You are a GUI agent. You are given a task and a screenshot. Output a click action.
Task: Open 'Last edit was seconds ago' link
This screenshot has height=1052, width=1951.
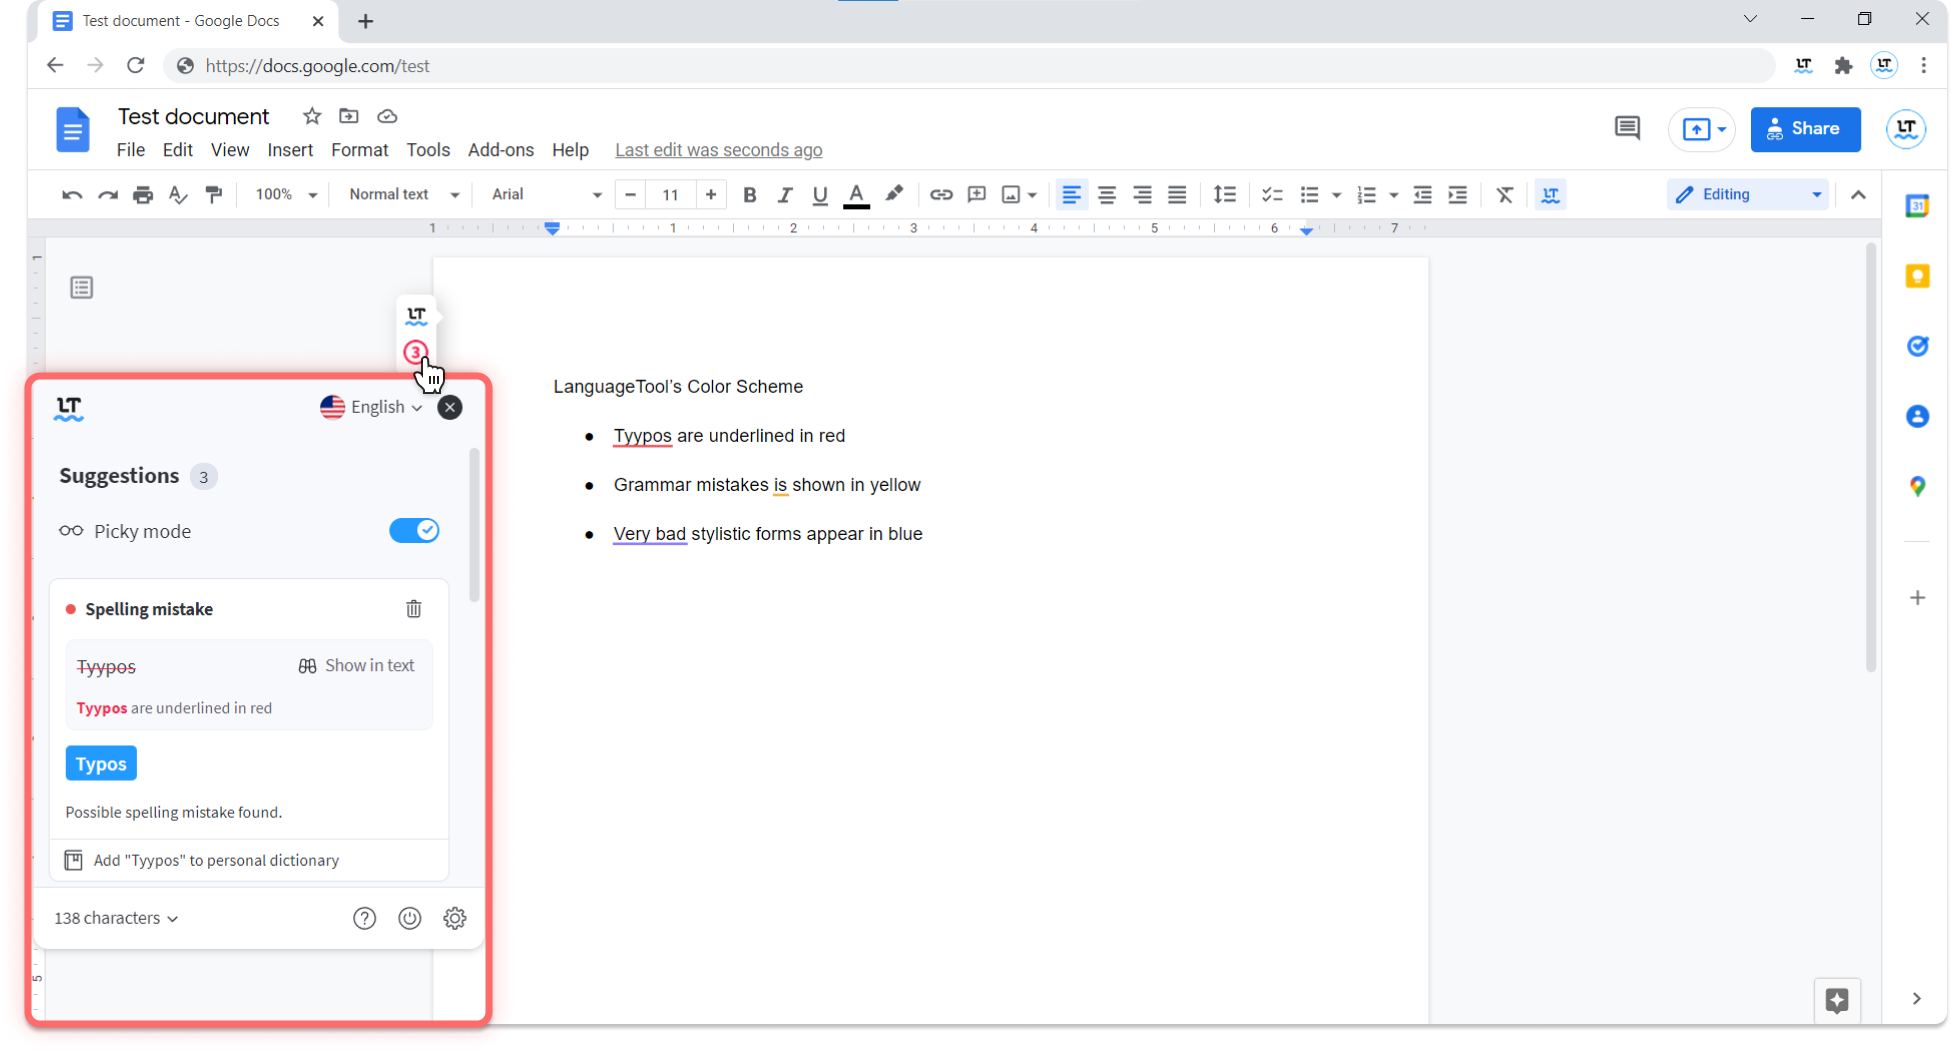tap(718, 150)
